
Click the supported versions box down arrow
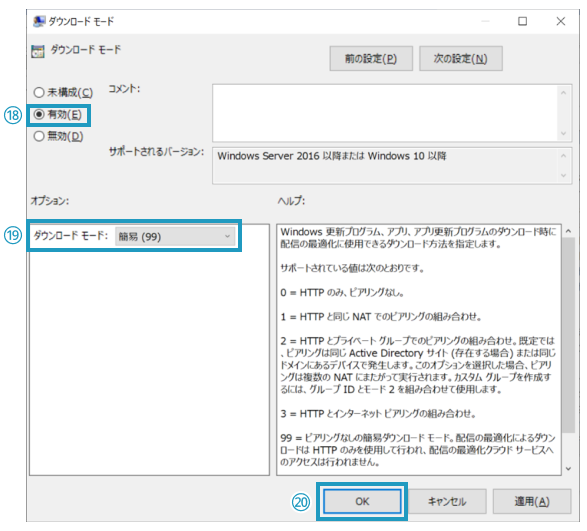[563, 175]
